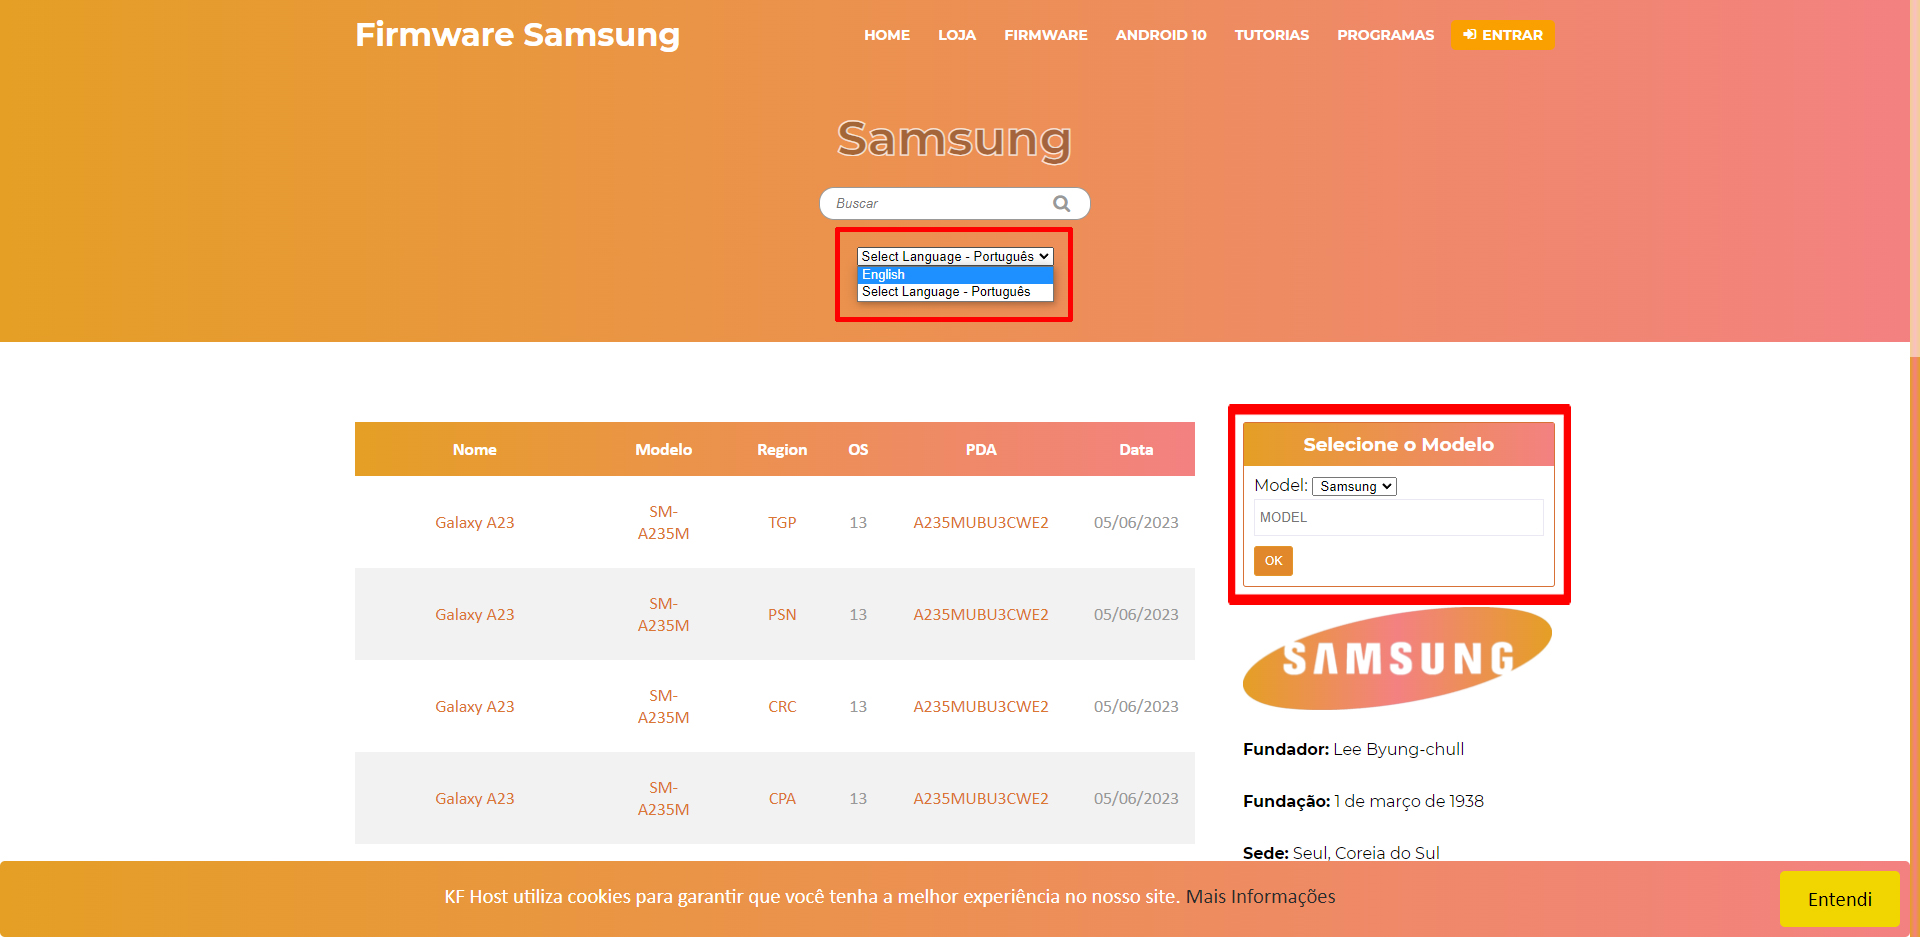
Task: Click the Fundador Lee Byung-chull text
Action: click(1353, 749)
